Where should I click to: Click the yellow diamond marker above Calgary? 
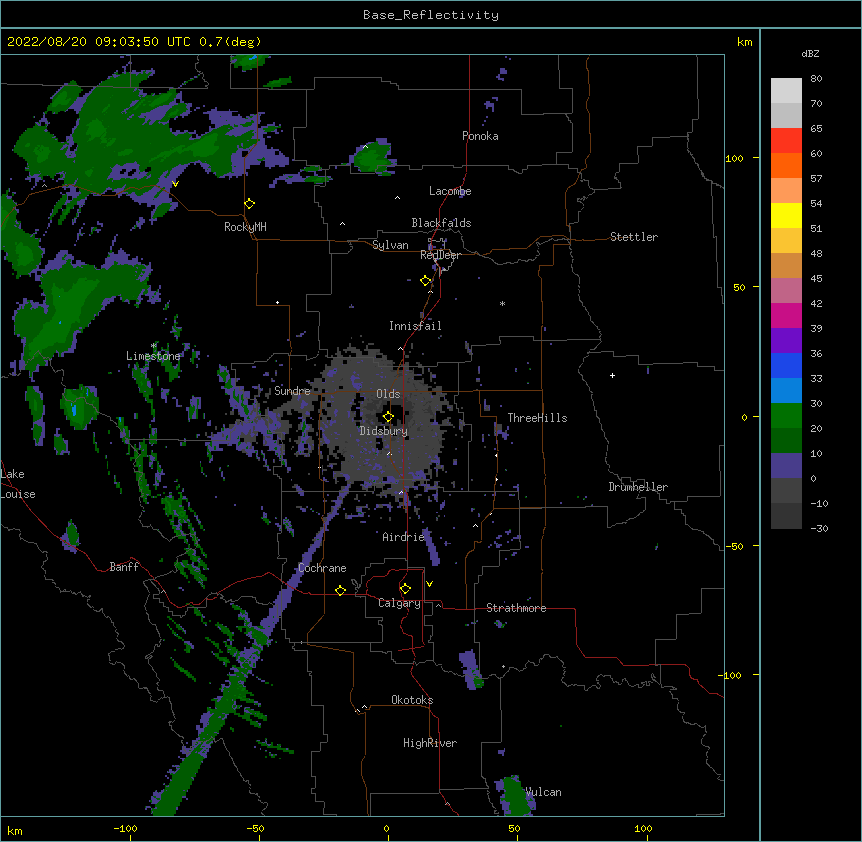[x=405, y=589]
